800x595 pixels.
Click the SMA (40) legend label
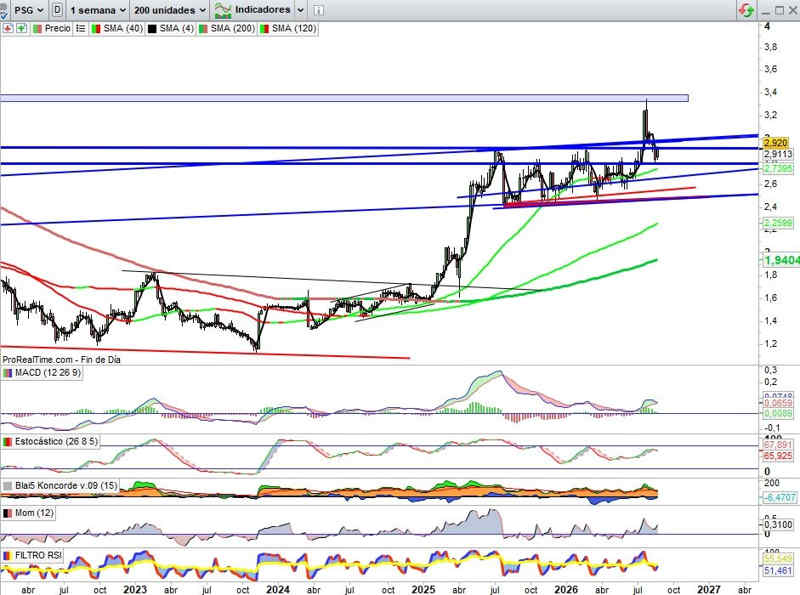(123, 29)
